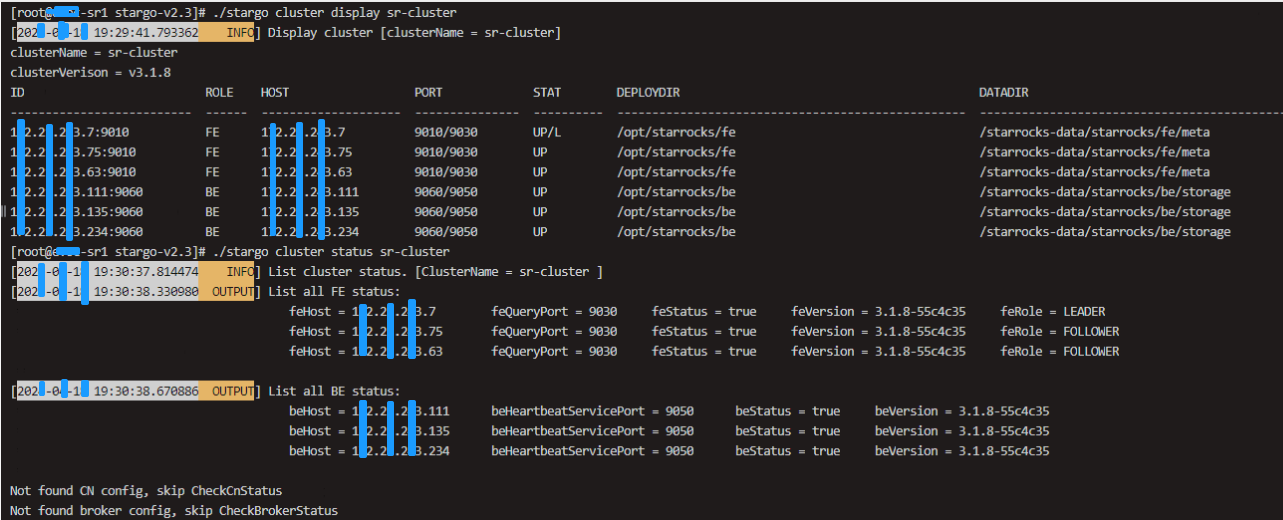Click the ID cell ending in 3.63:9010
Viewport: 1283px width, 520px height.
click(73, 172)
